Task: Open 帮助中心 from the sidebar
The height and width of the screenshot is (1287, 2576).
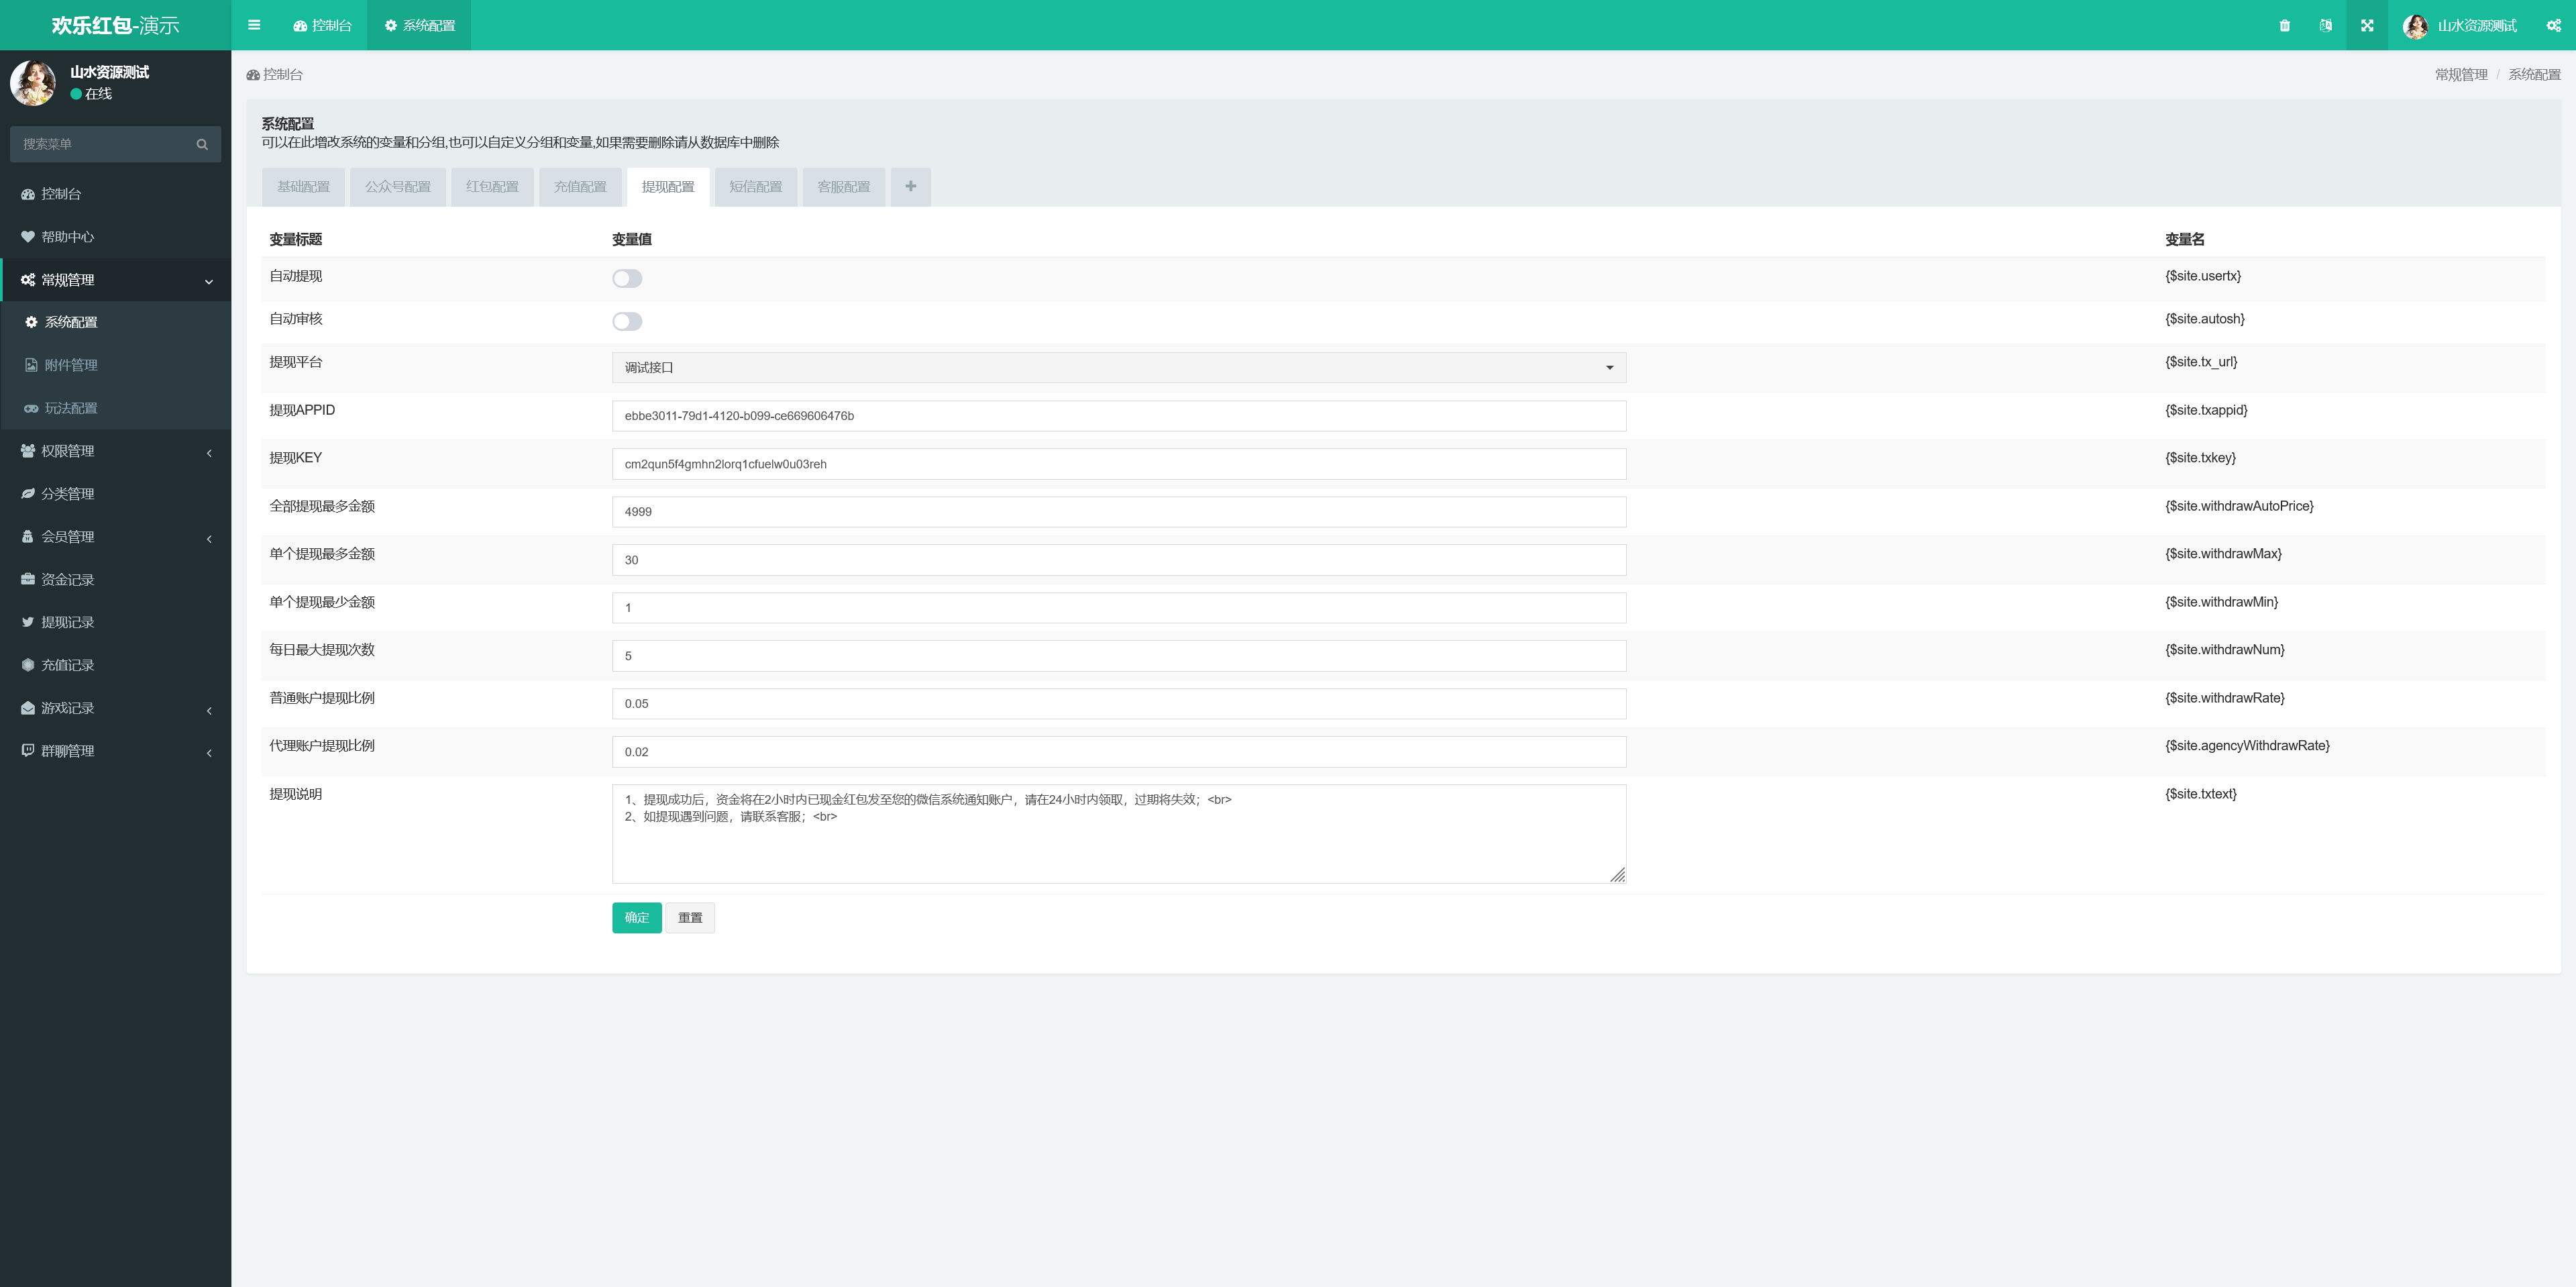Action: (x=67, y=237)
